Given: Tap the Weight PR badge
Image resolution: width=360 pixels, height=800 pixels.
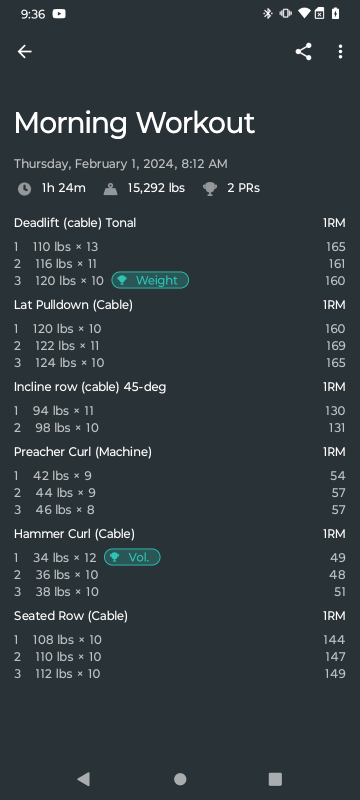Looking at the screenshot, I should pyautogui.click(x=150, y=280).
